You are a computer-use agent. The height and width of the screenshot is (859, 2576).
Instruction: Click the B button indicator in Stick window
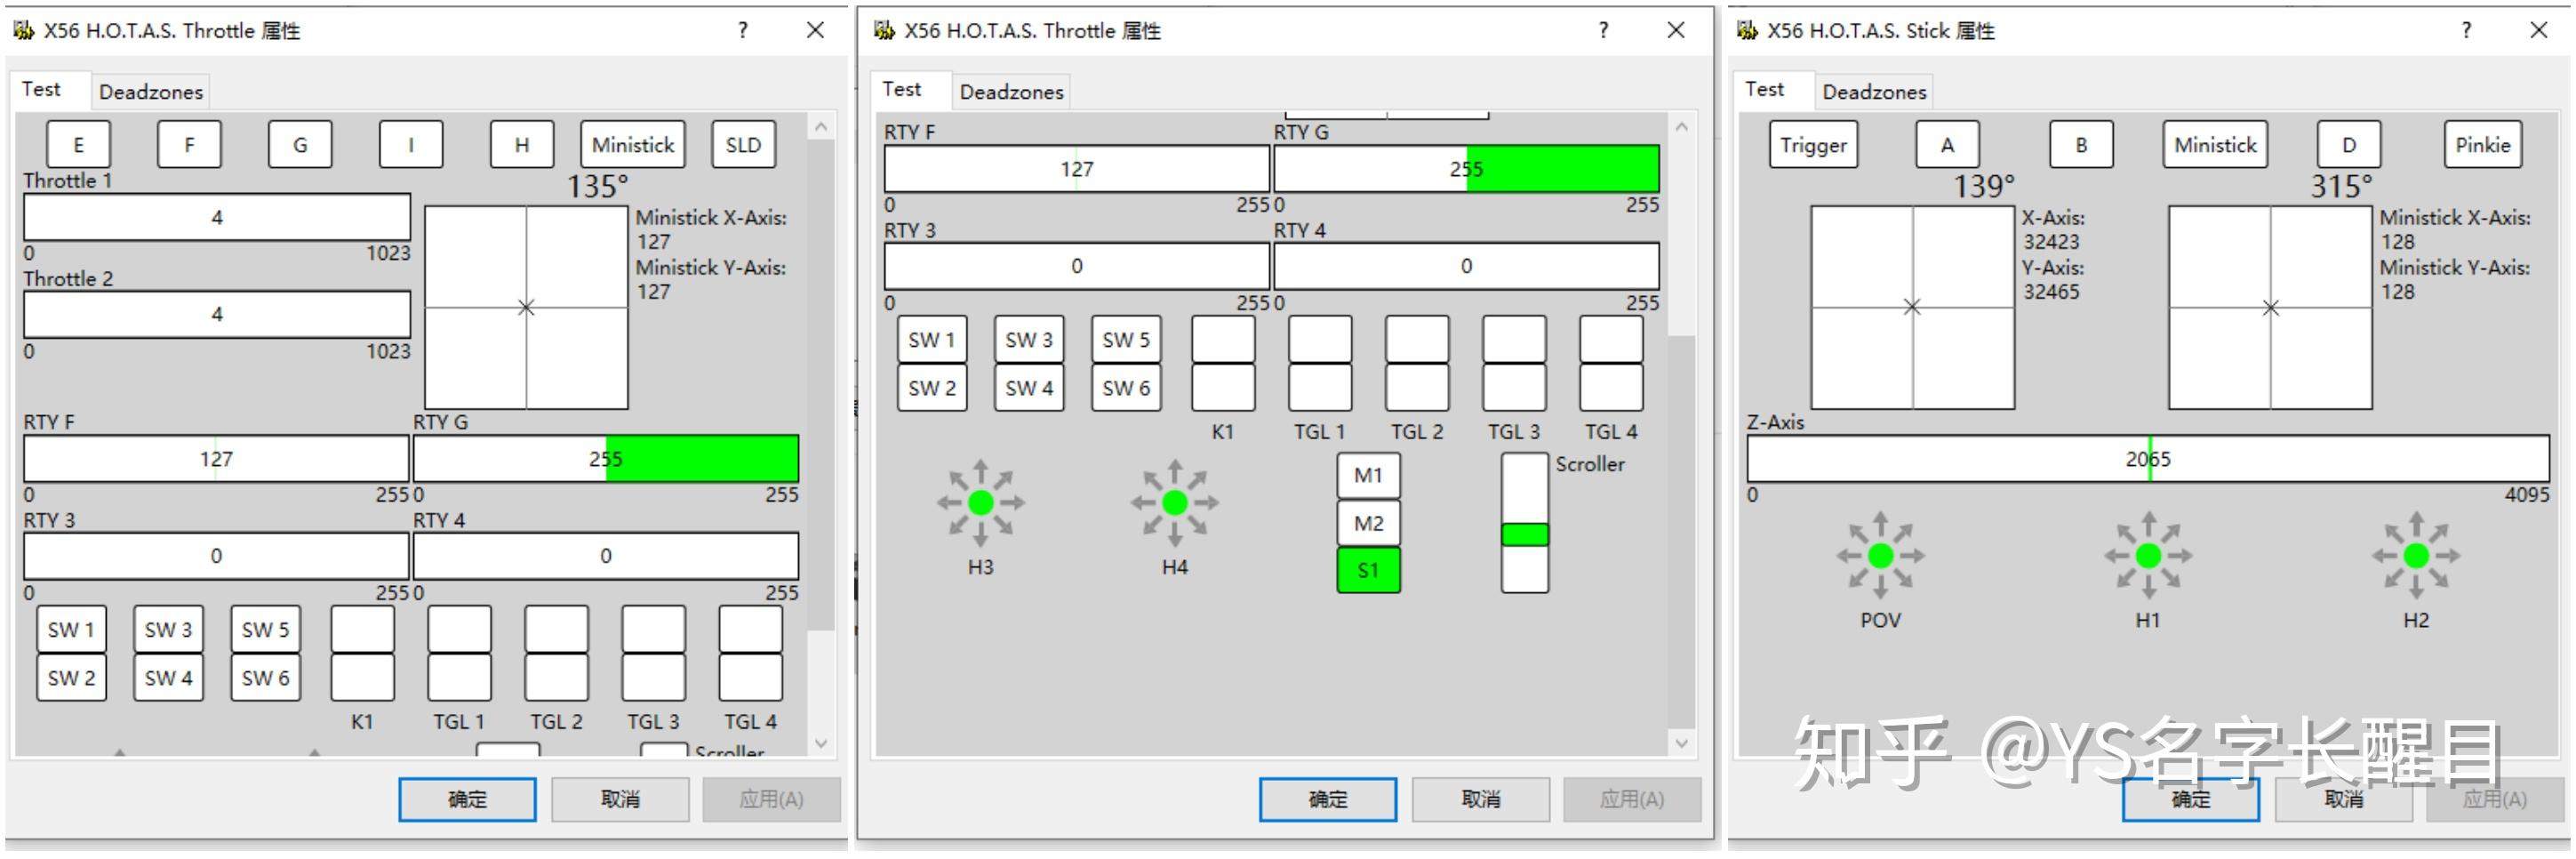tap(2081, 145)
